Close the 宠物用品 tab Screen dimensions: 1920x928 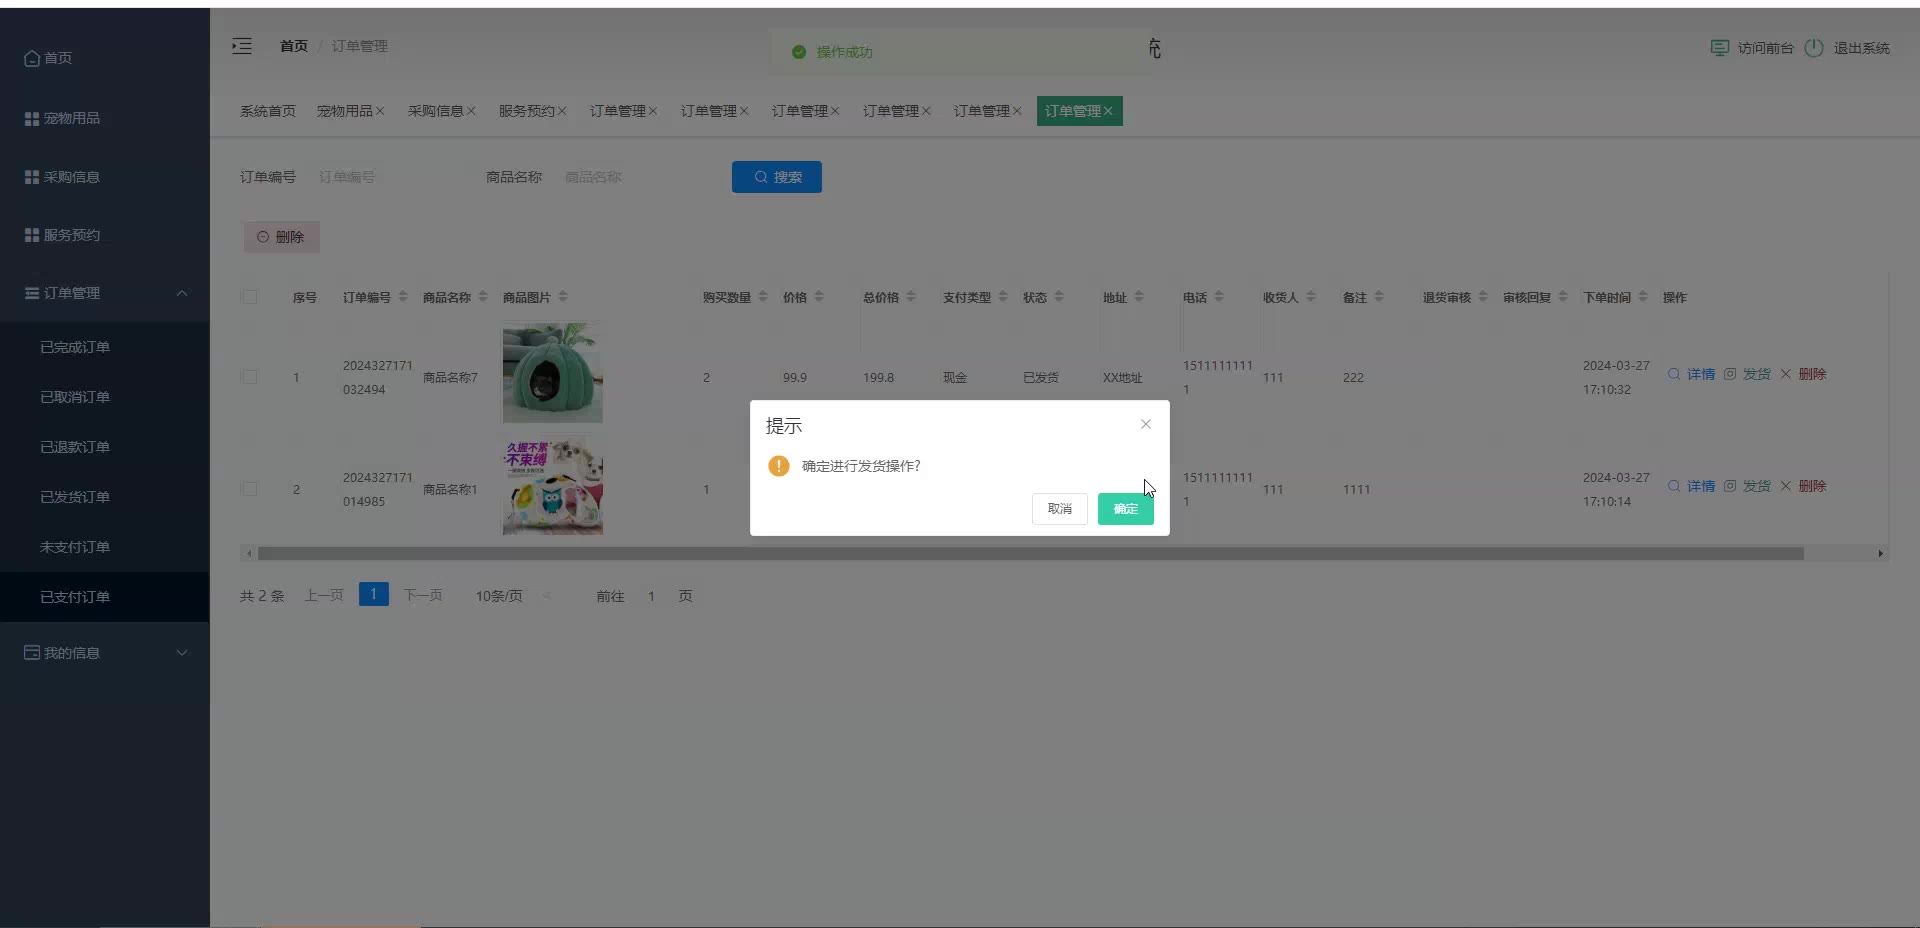(380, 111)
